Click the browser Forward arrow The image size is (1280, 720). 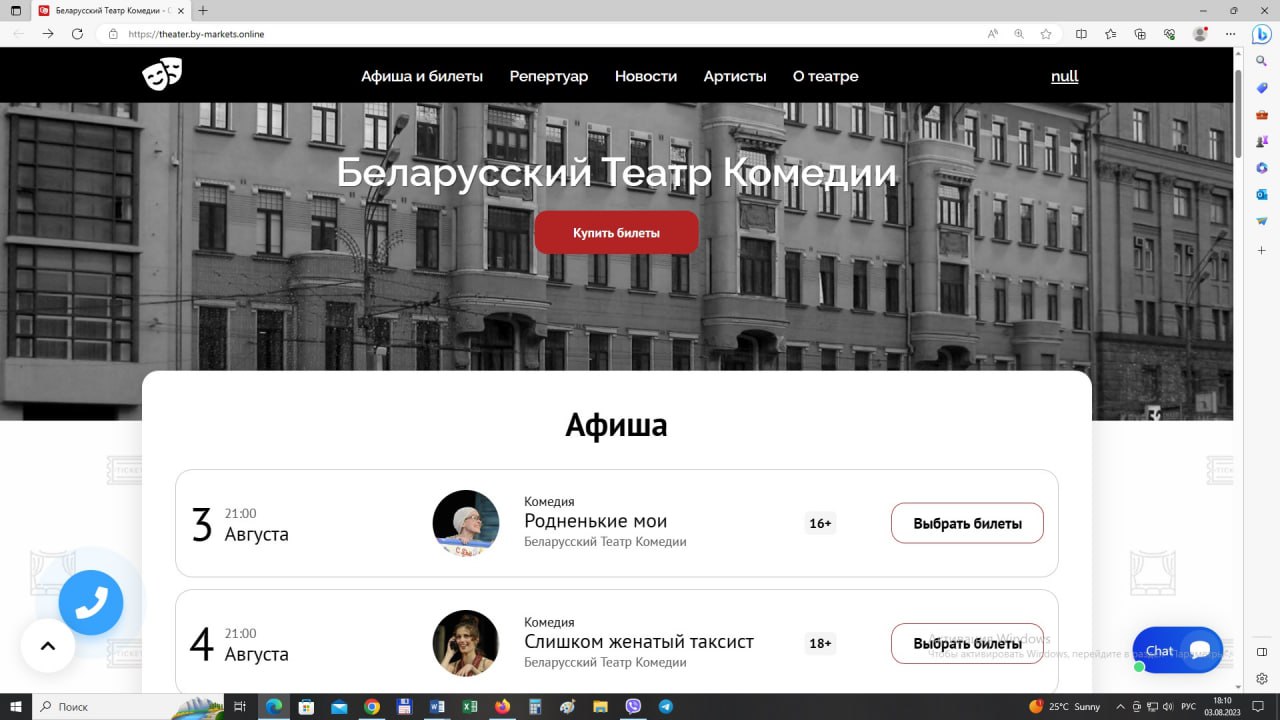(x=48, y=33)
